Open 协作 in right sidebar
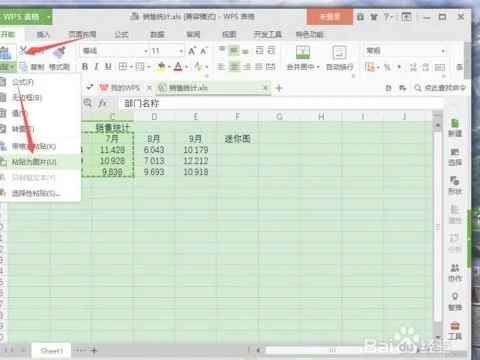Image resolution: width=480 pixels, height=360 pixels. pos(455,273)
